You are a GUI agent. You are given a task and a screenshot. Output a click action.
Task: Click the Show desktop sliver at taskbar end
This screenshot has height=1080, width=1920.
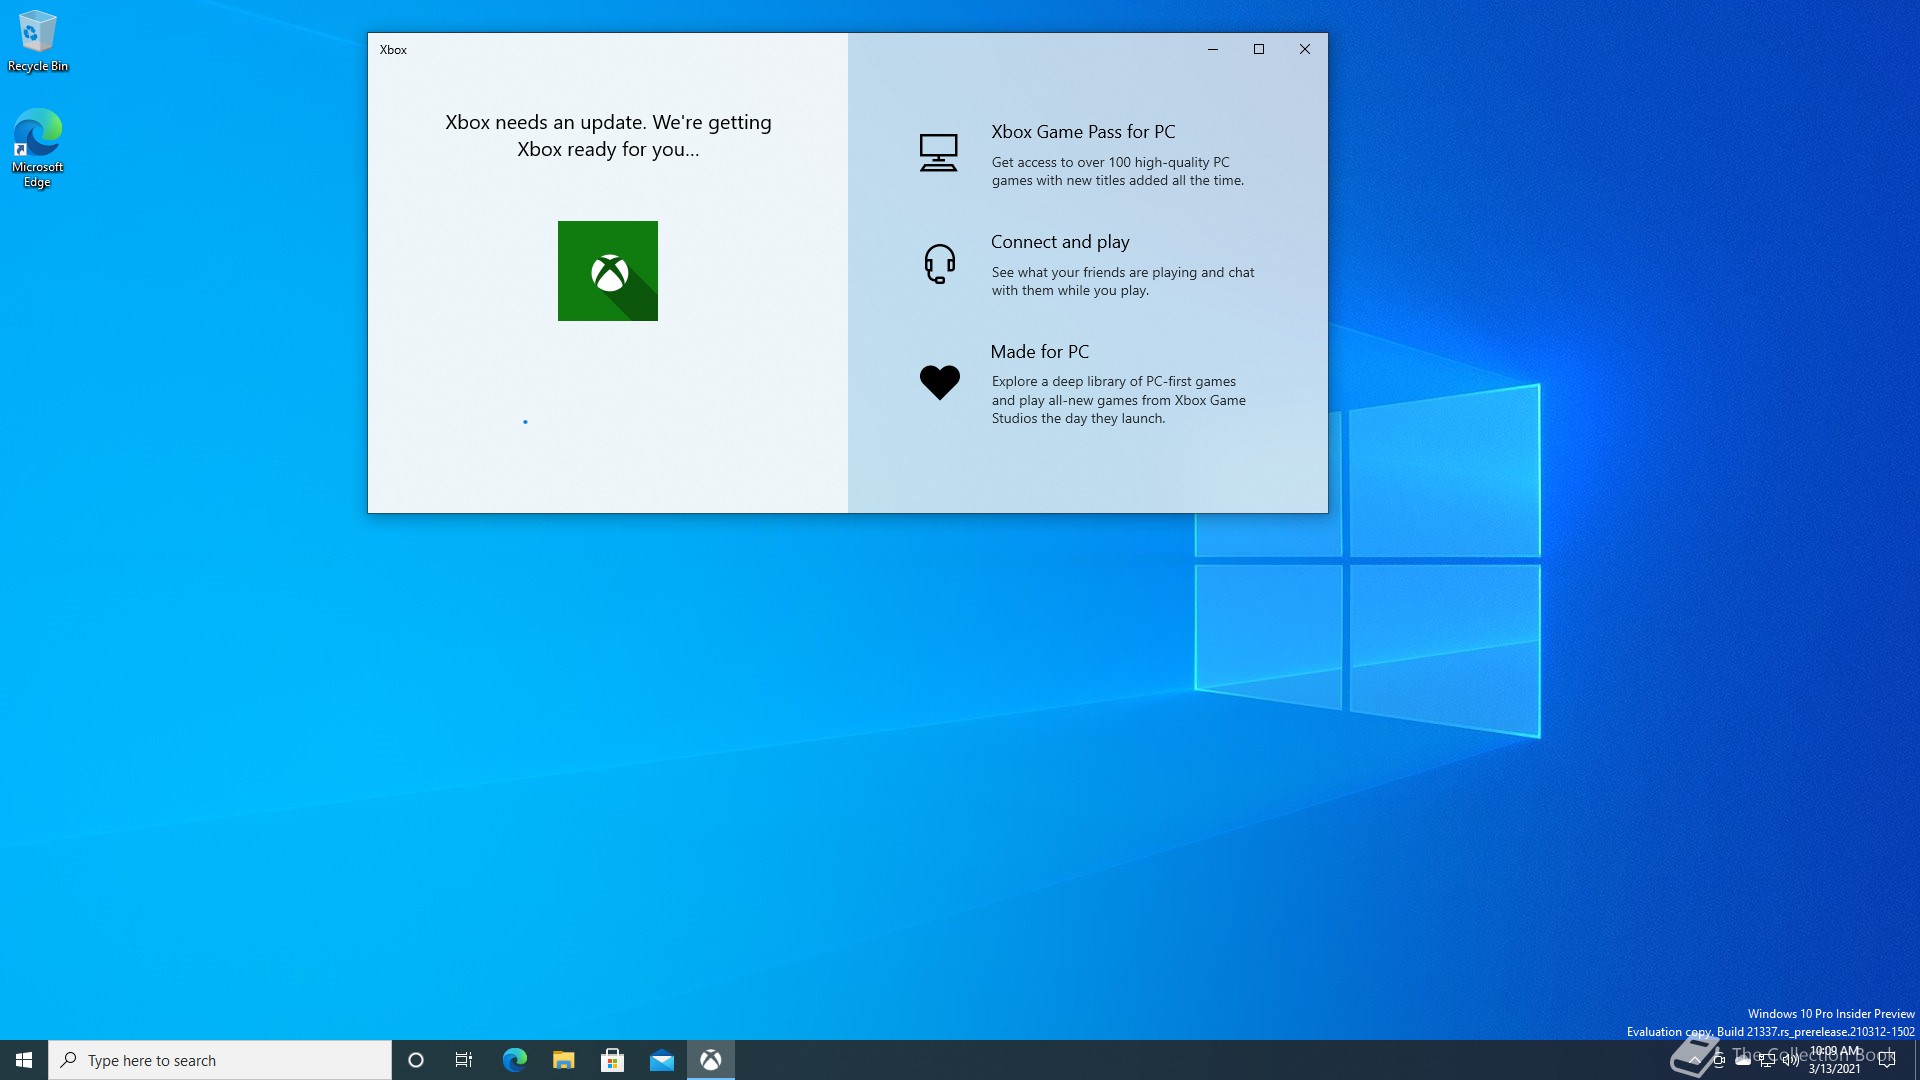[x=1916, y=1060]
